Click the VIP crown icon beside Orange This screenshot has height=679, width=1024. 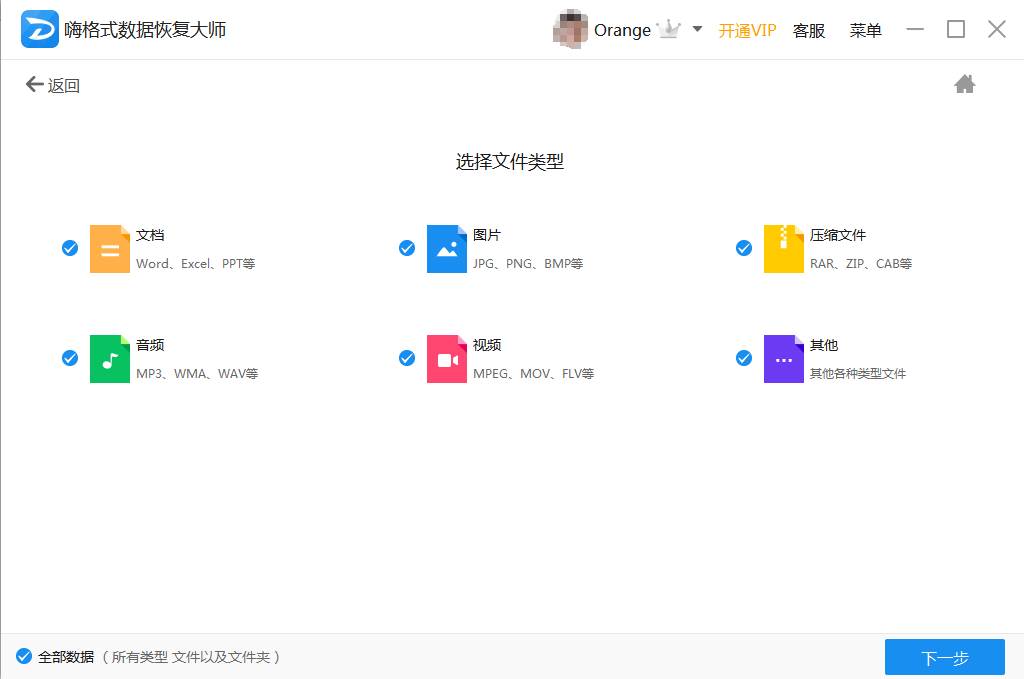pyautogui.click(x=667, y=29)
